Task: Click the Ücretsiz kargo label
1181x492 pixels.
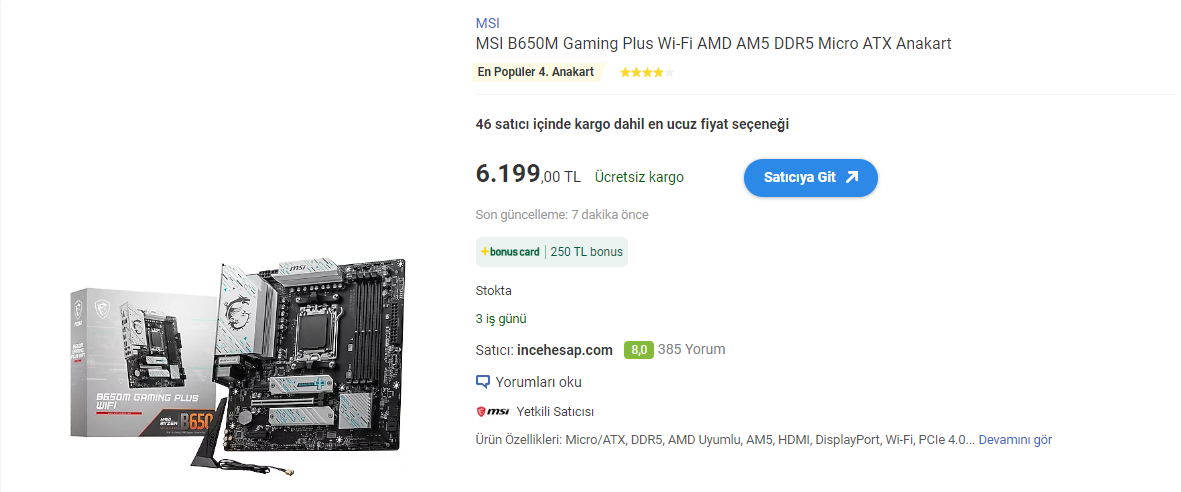Action: 639,178
